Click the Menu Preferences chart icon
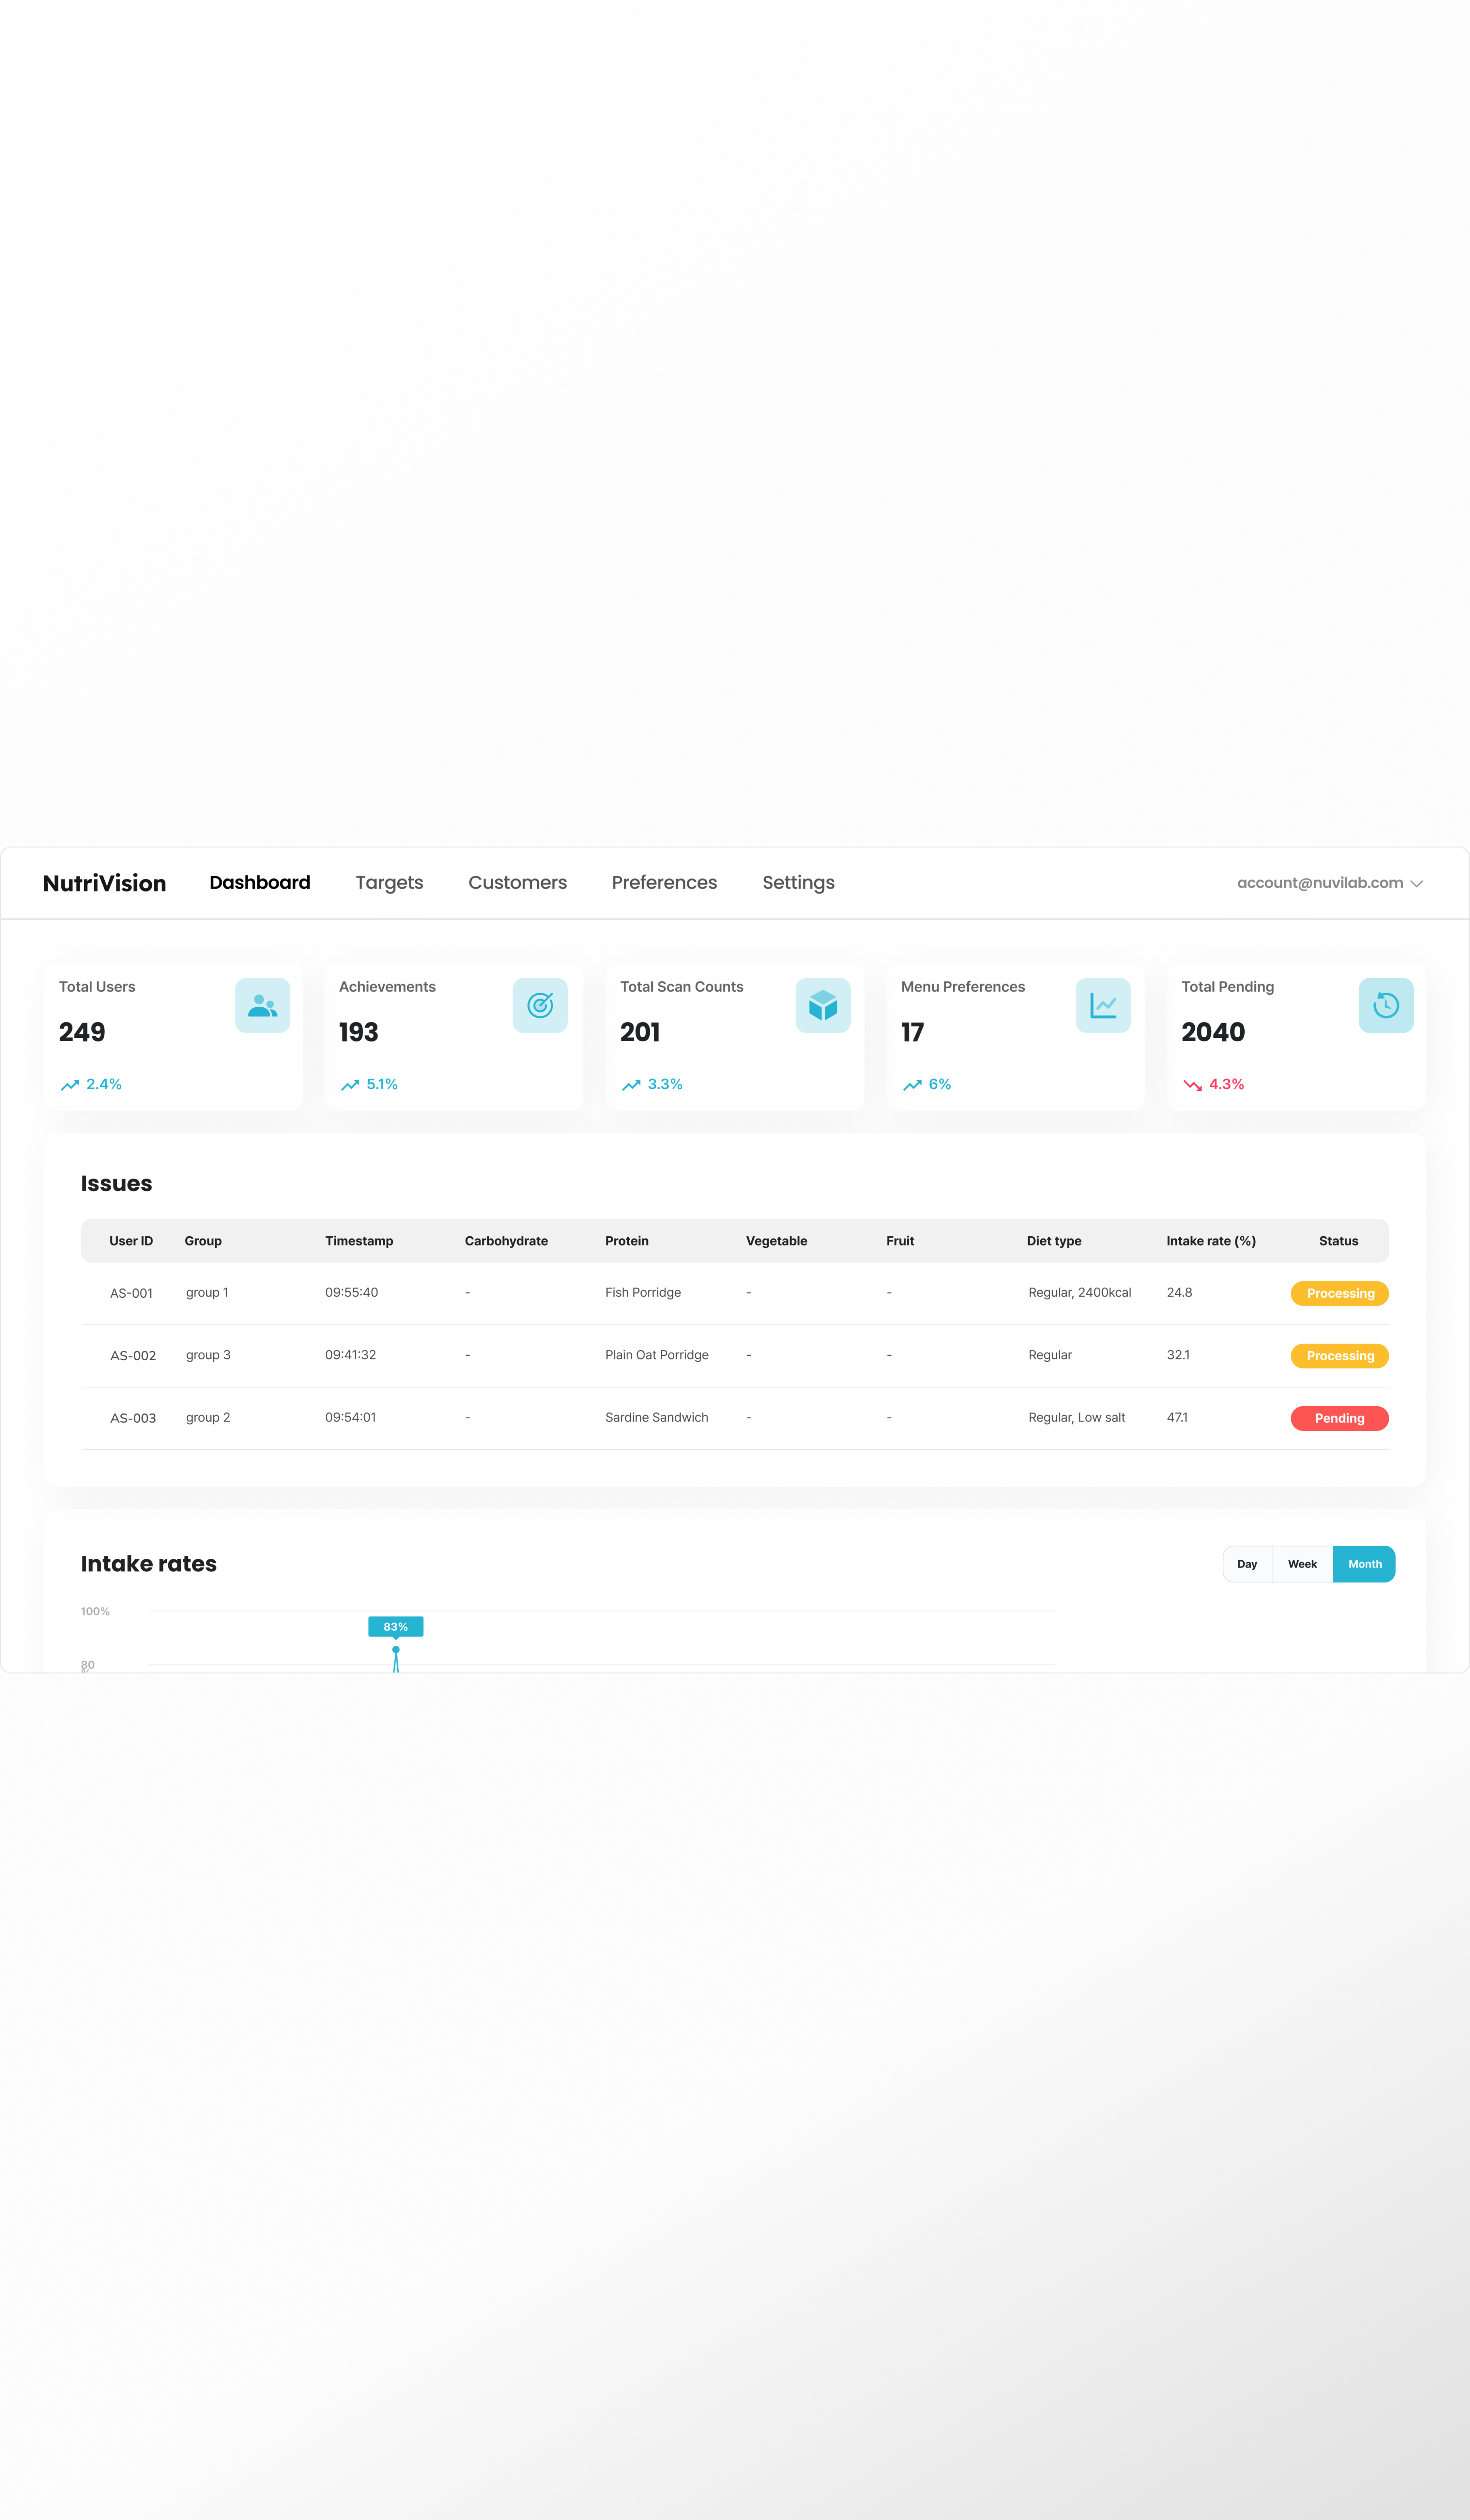The height and width of the screenshot is (2520, 1470). [x=1103, y=1005]
